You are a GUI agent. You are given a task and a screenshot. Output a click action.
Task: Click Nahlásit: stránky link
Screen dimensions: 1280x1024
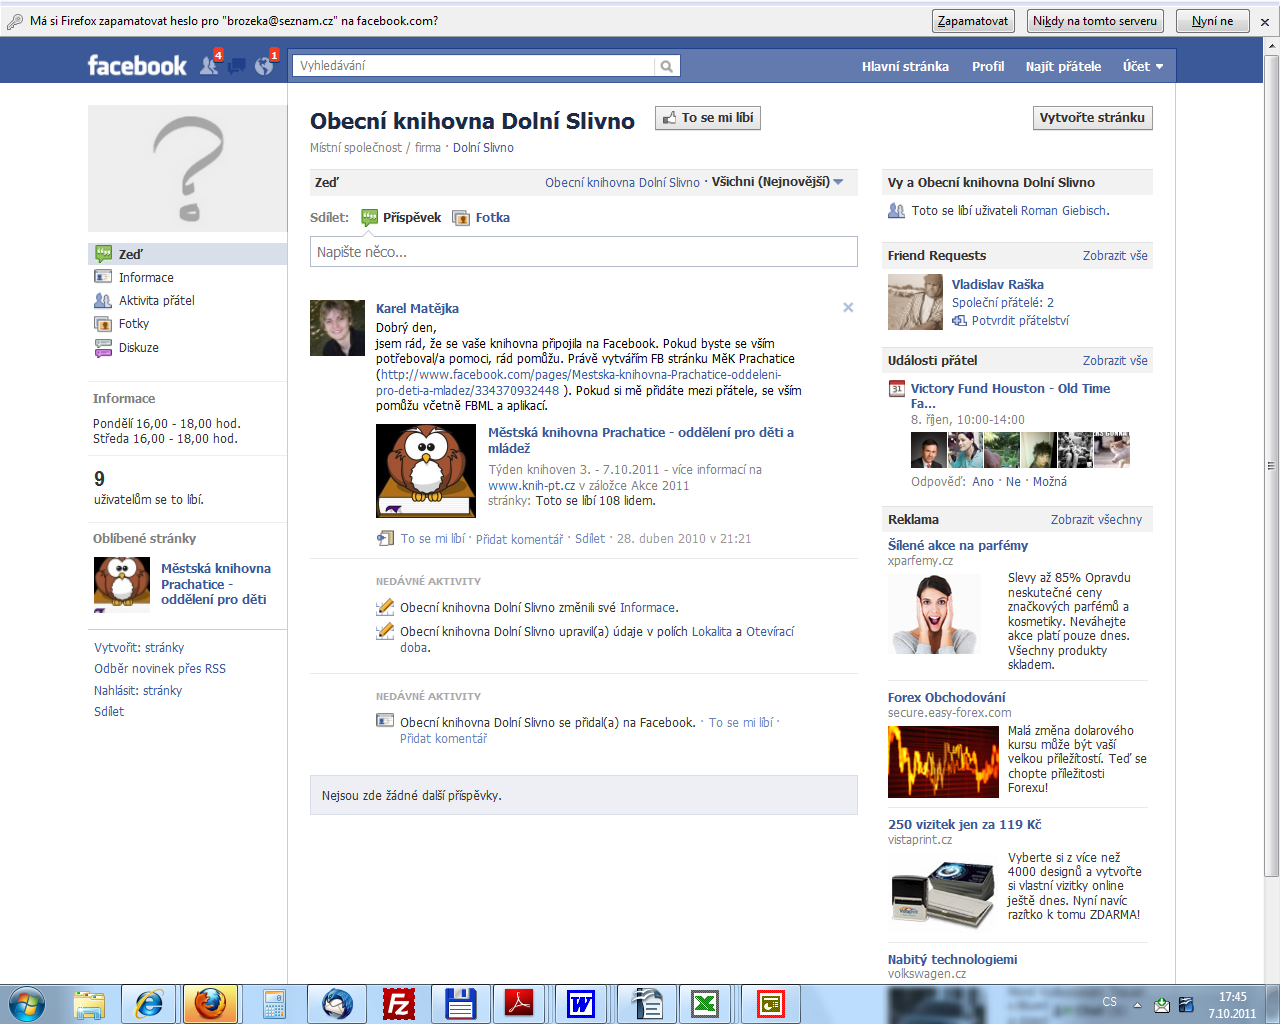(138, 691)
